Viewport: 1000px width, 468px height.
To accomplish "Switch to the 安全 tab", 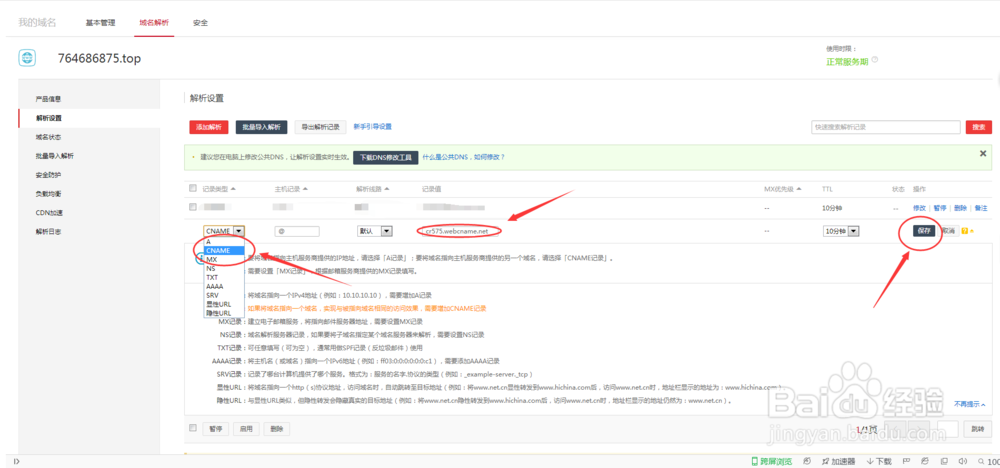I will [x=200, y=23].
